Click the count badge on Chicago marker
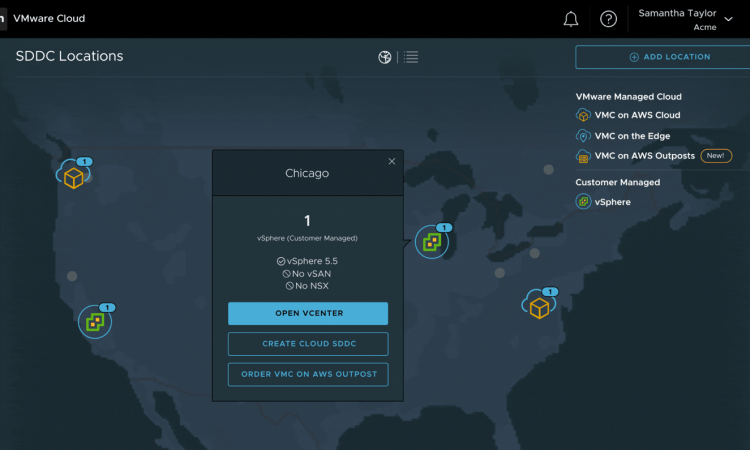750x450 pixels. (444, 228)
